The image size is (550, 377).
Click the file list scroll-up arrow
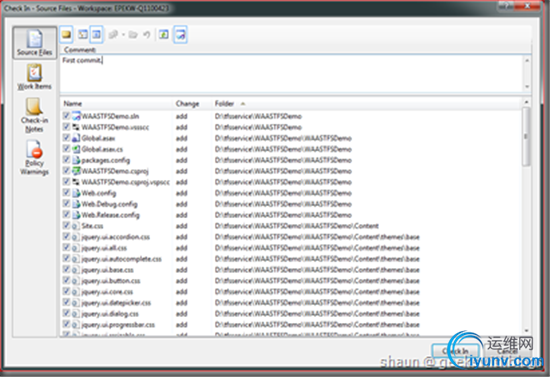(x=526, y=102)
